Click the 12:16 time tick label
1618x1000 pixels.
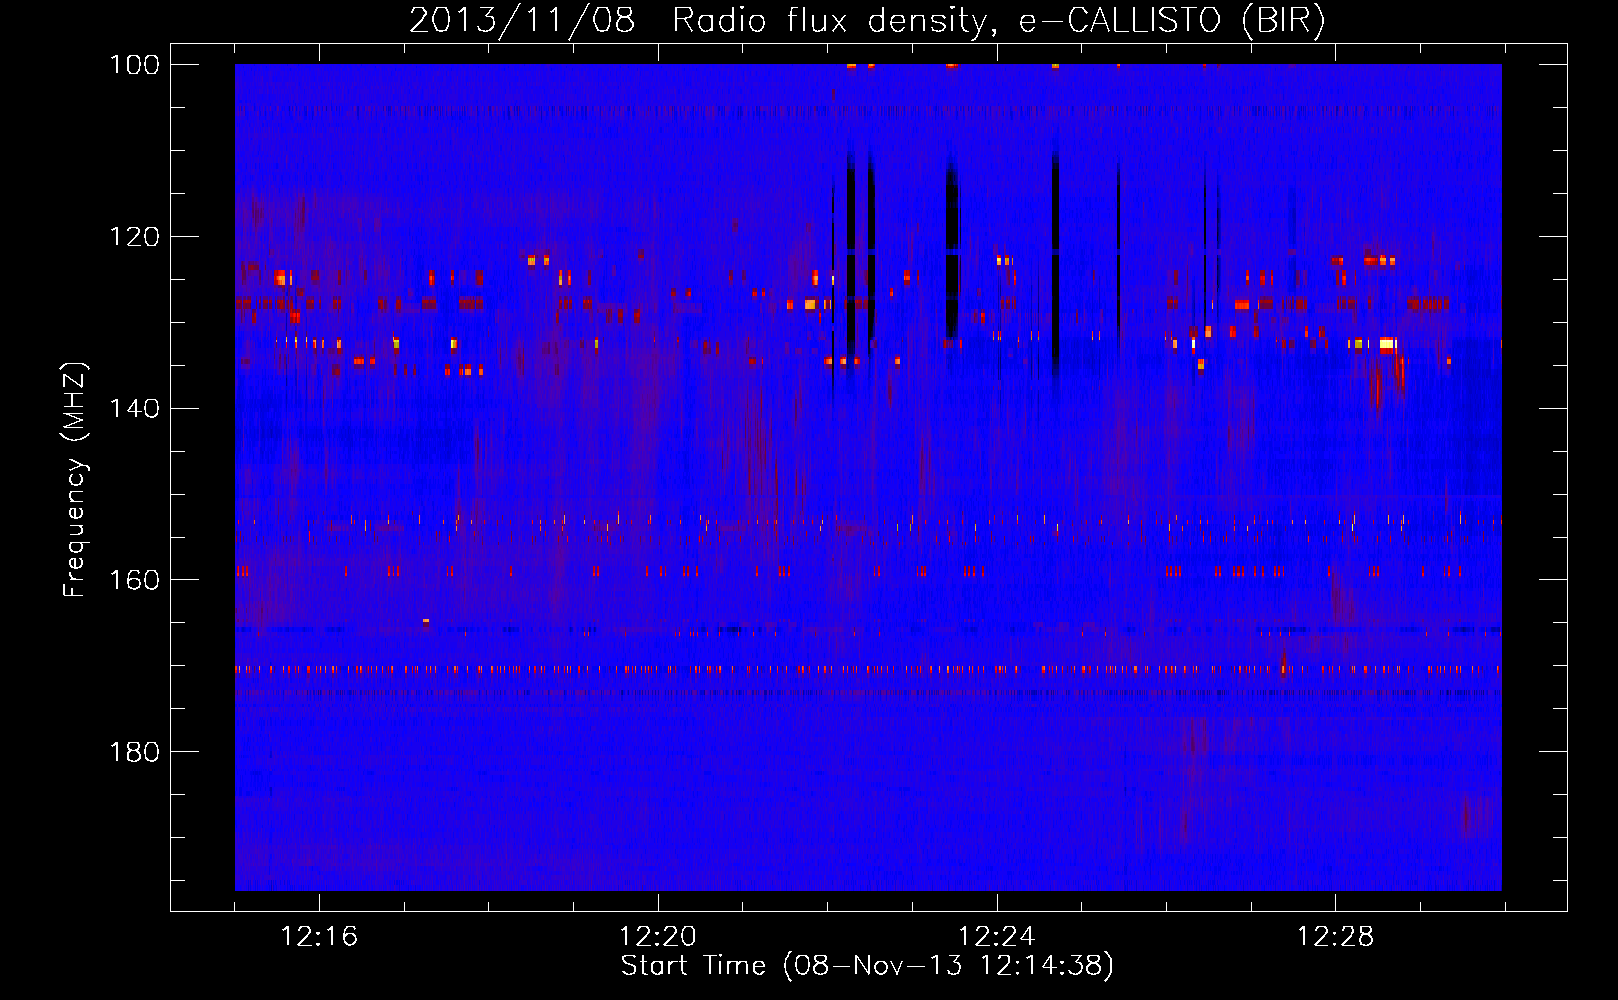tap(319, 937)
